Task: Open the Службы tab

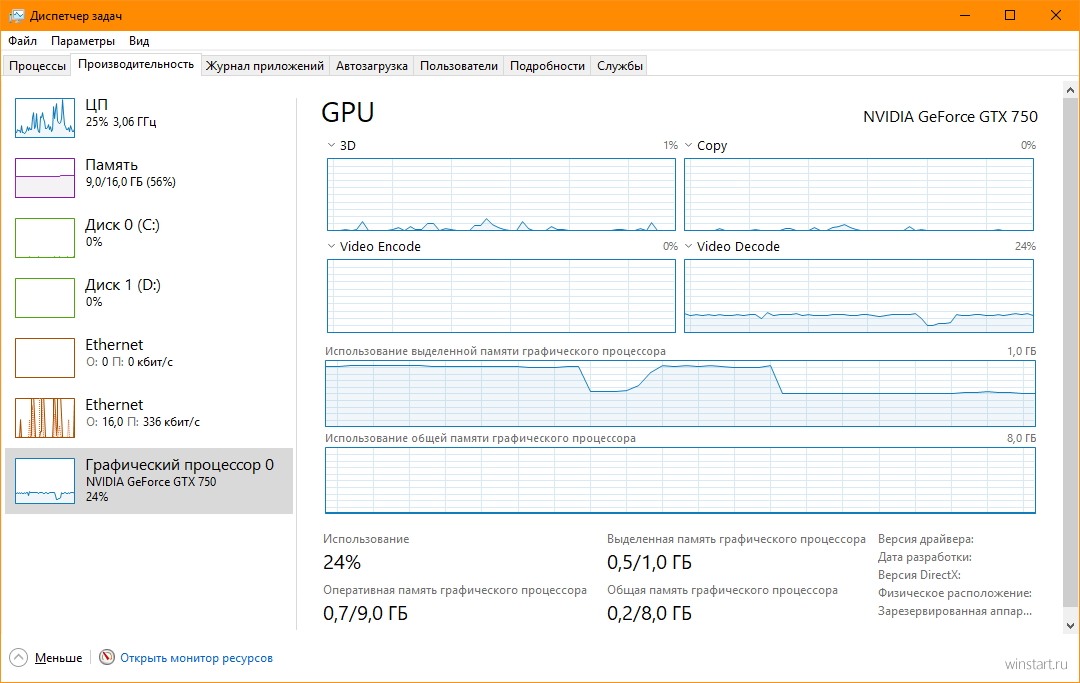Action: coord(619,65)
